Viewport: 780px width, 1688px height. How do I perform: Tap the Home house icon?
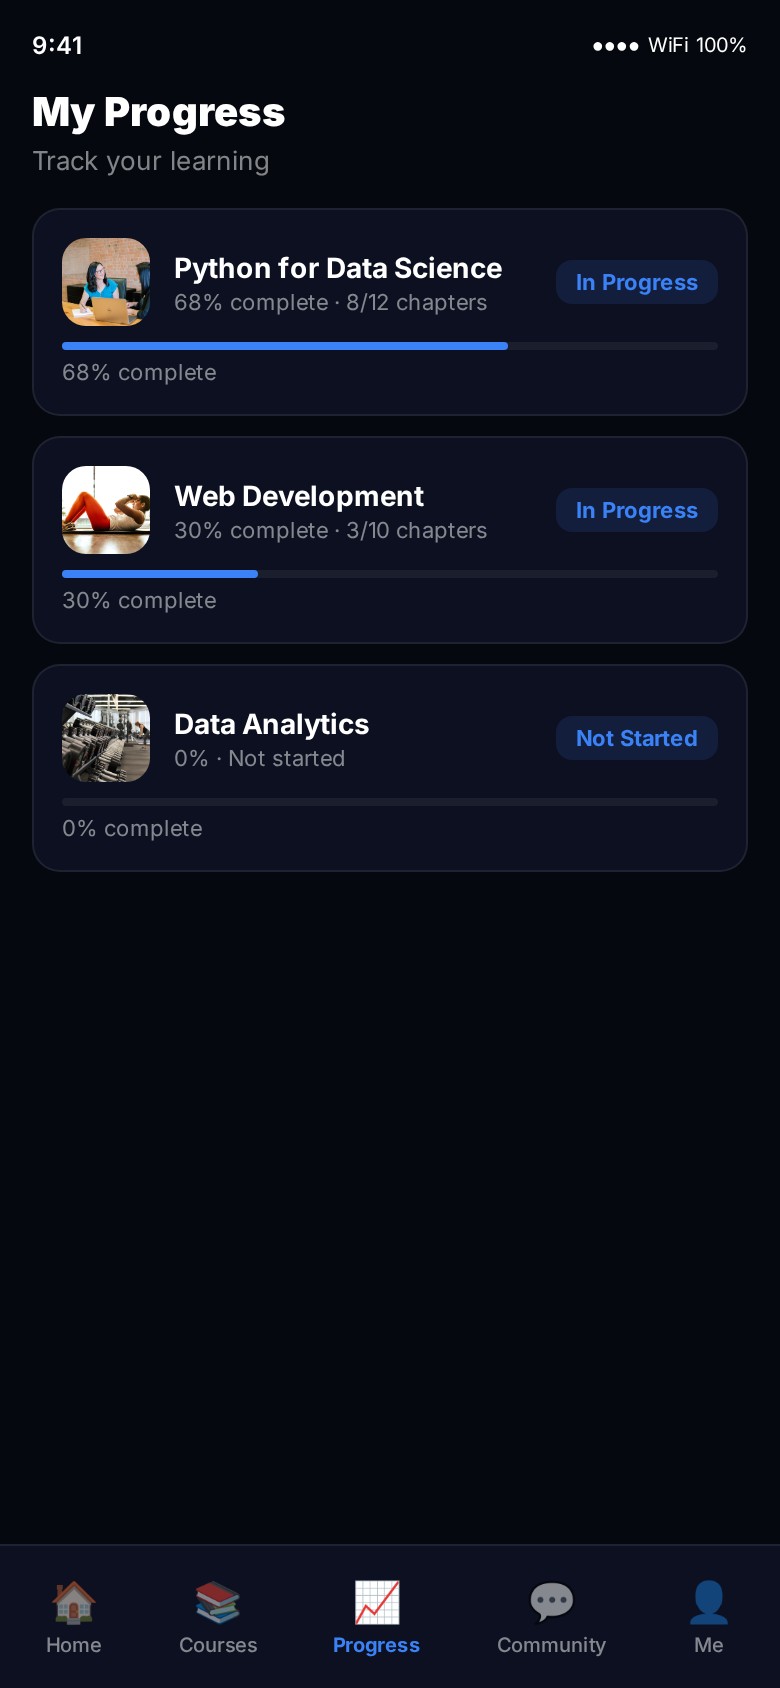point(74,1602)
